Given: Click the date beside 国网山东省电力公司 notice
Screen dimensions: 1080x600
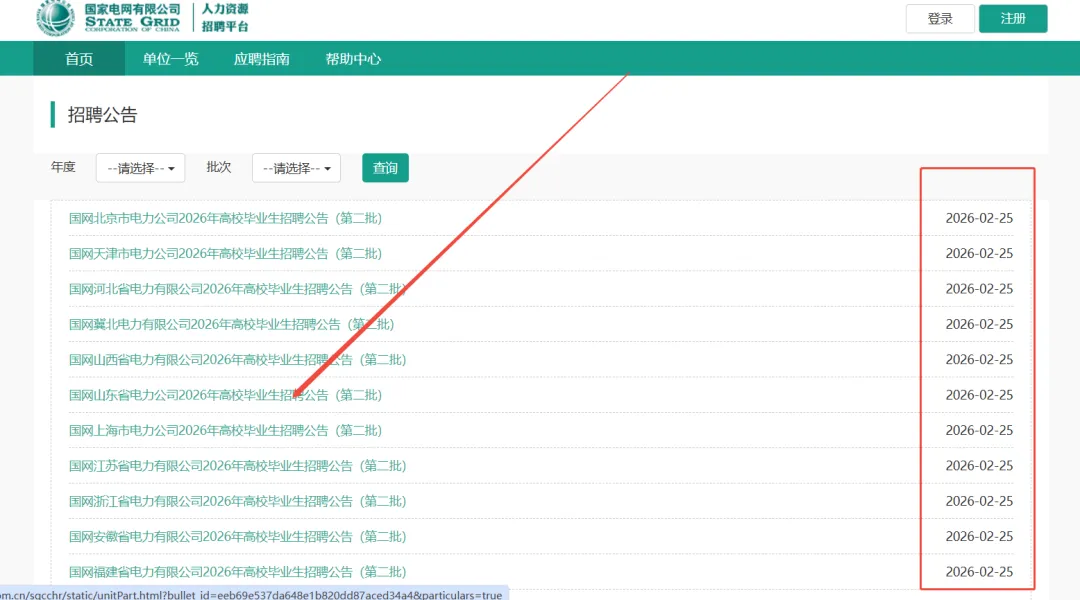Looking at the screenshot, I should [979, 395].
